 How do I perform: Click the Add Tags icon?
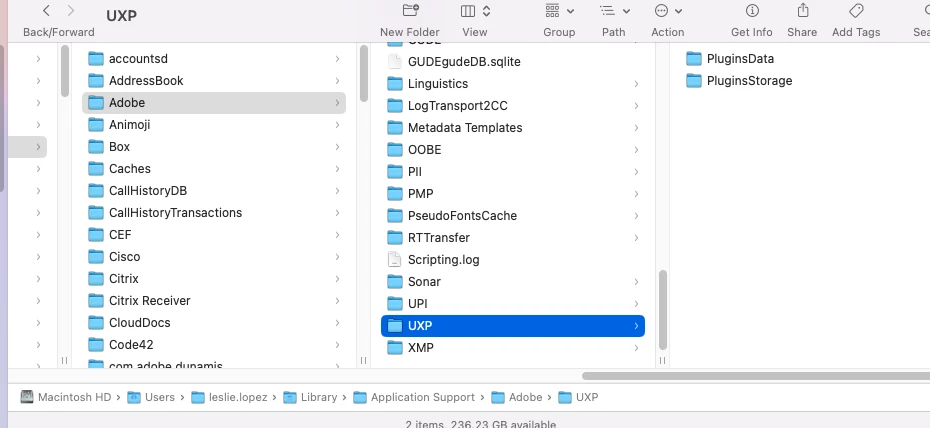click(x=856, y=11)
